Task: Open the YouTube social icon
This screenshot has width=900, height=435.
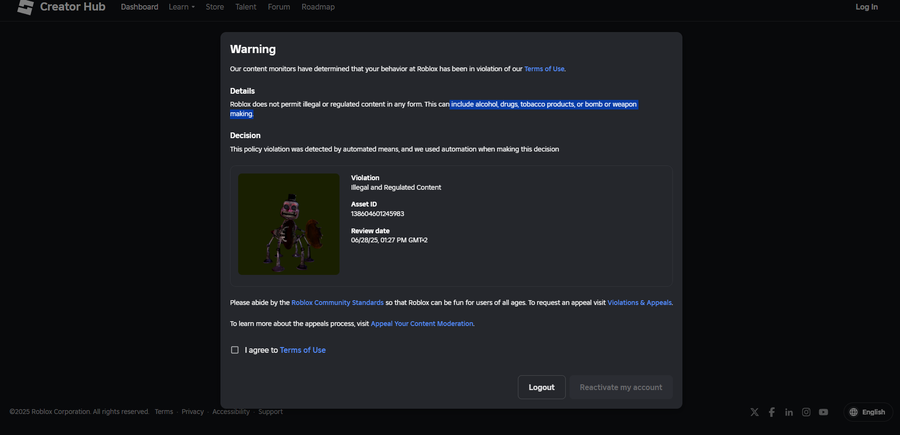Action: 824,412
